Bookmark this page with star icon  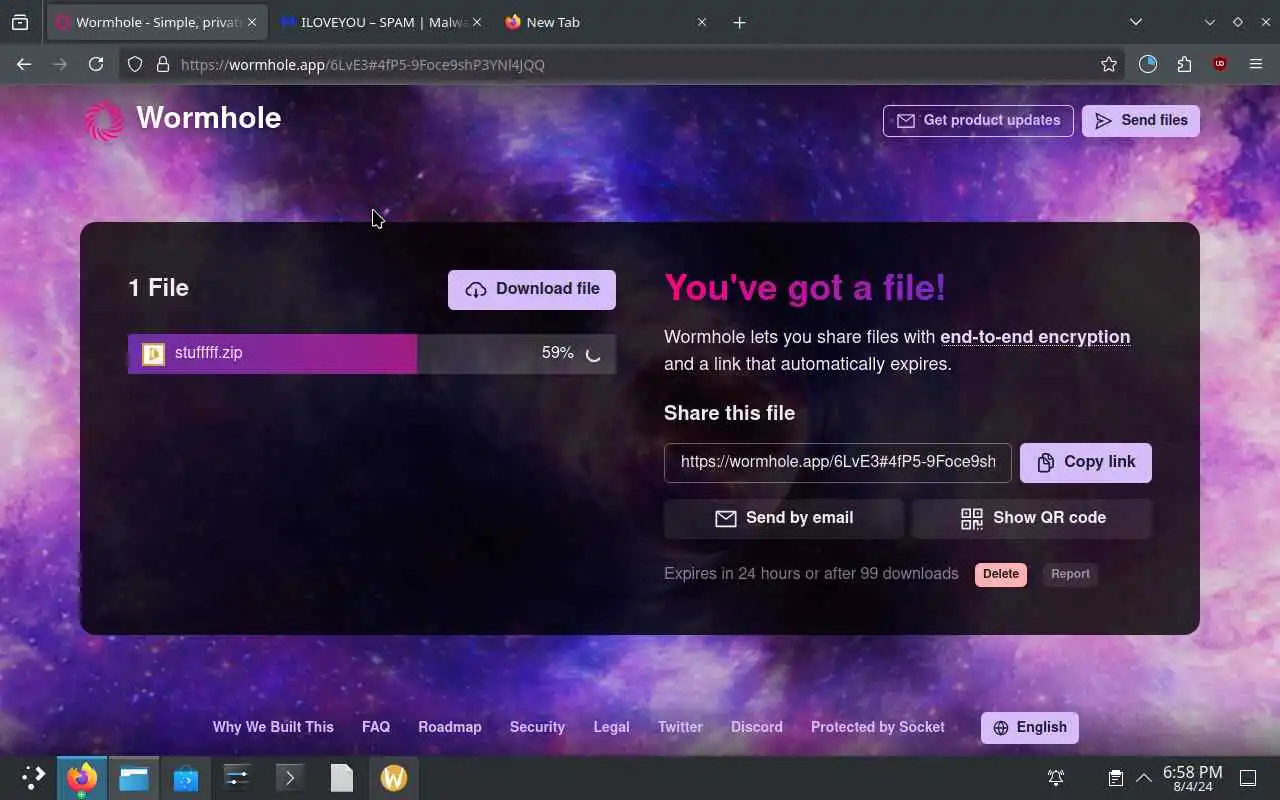[x=1108, y=64]
